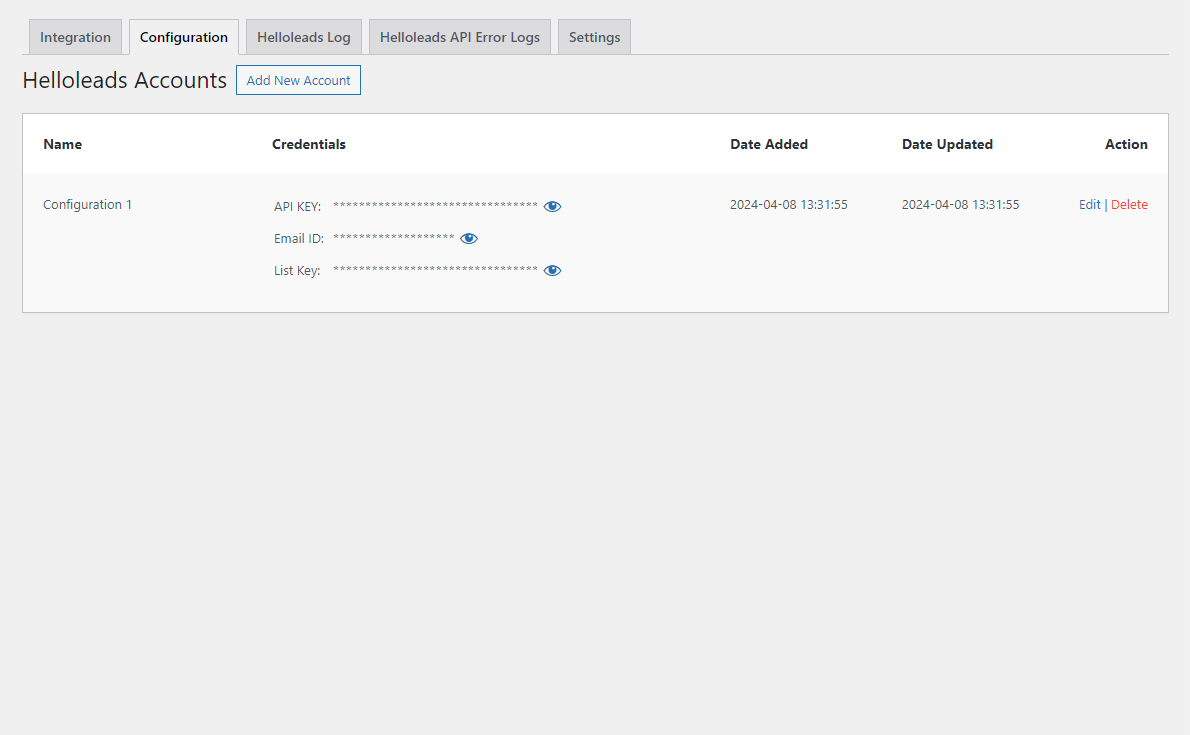1190x735 pixels.
Task: Click the Date Updated column header
Action: [x=947, y=144]
